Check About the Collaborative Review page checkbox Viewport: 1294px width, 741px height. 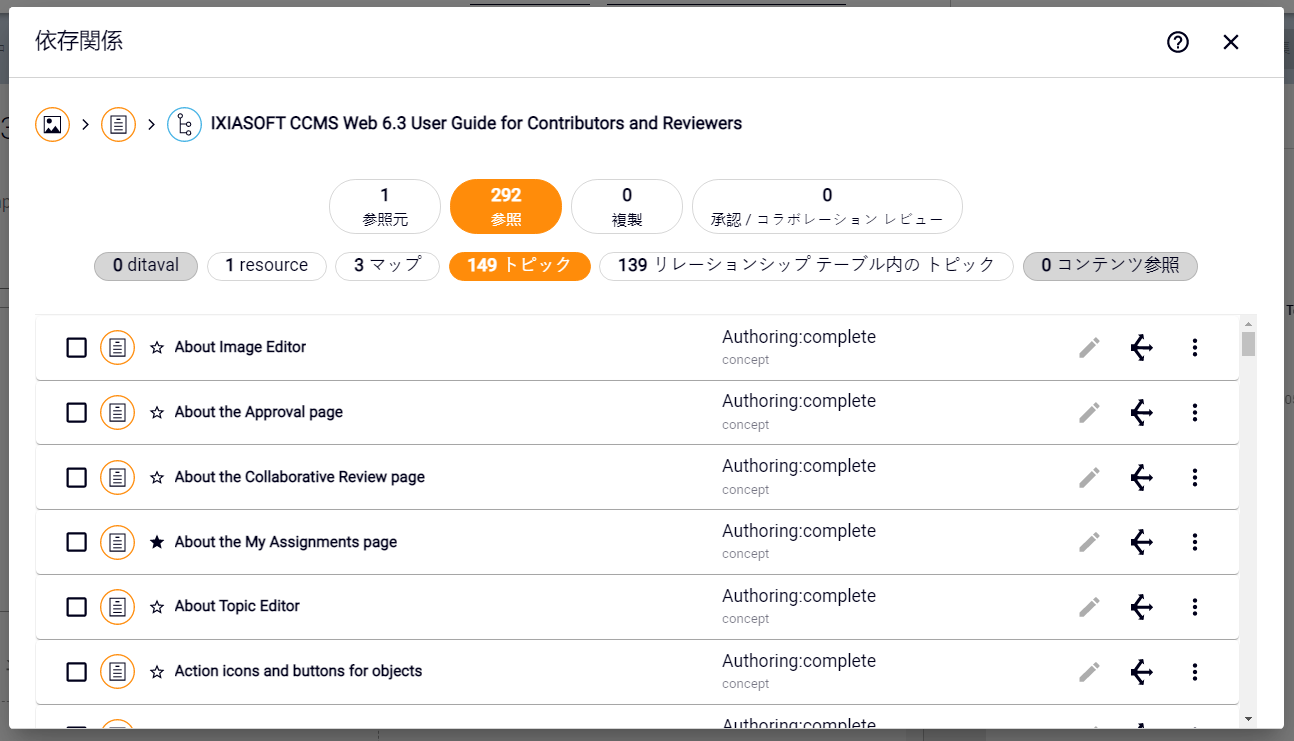76,478
